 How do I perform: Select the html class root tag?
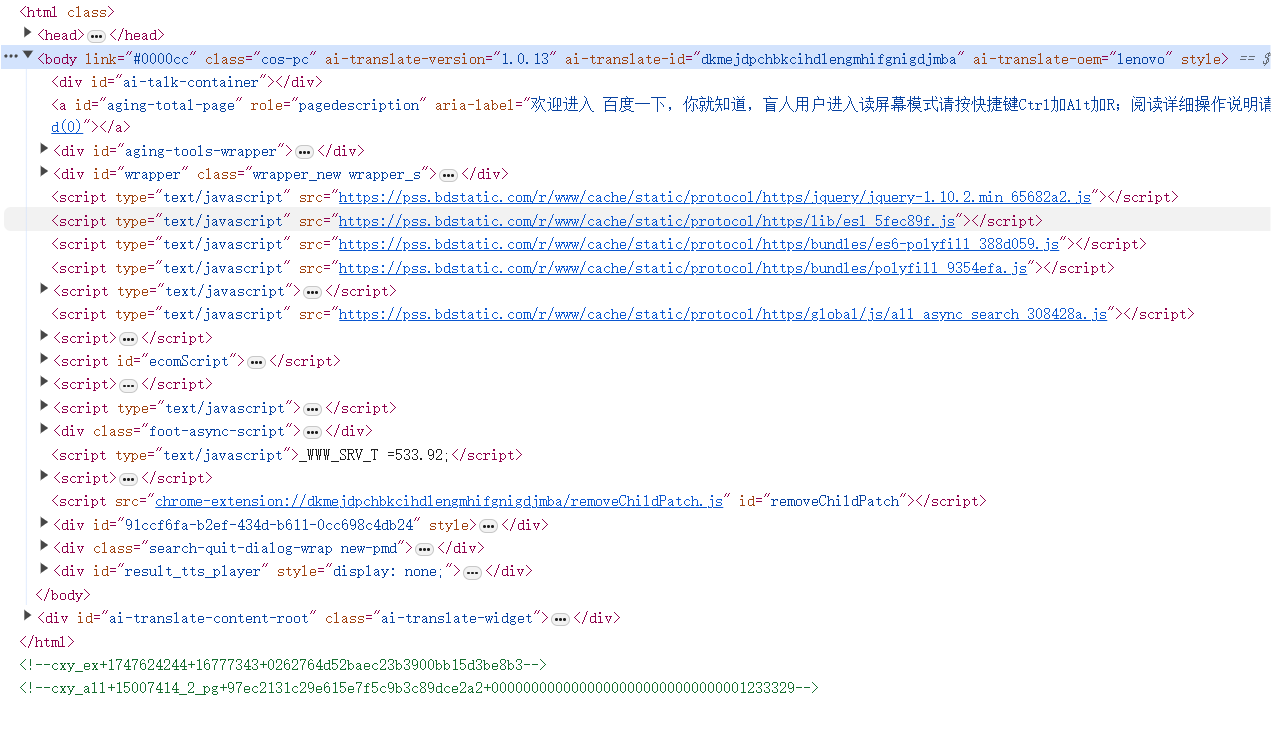[x=67, y=13]
